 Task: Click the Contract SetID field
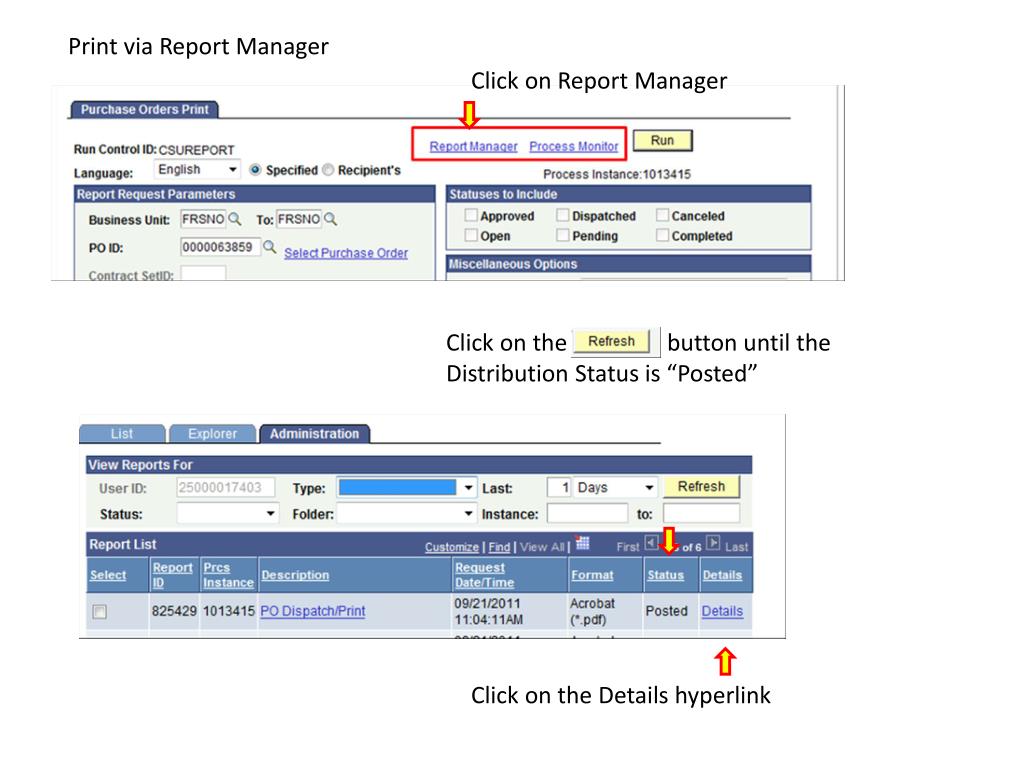203,274
